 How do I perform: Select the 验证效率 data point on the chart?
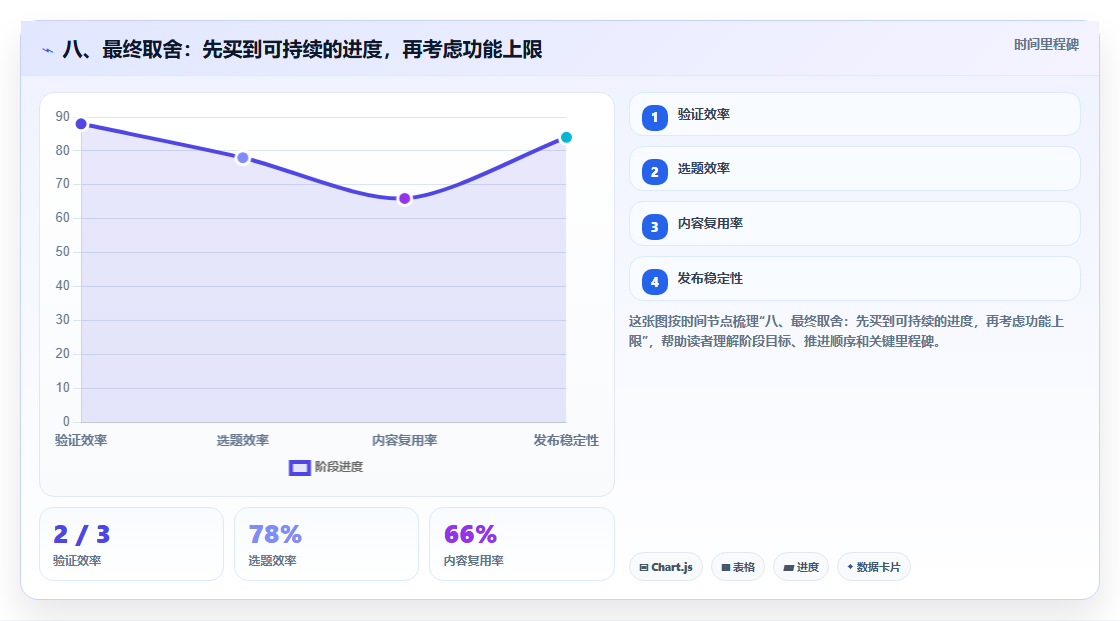coord(81,124)
